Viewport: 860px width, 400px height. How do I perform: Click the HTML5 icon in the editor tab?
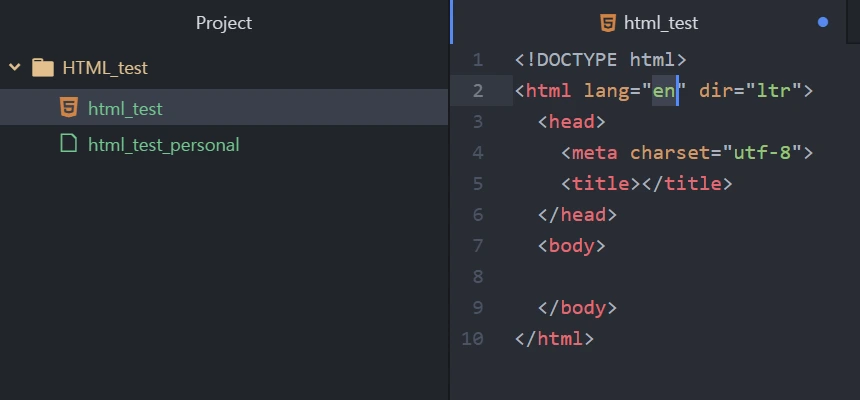(x=607, y=22)
